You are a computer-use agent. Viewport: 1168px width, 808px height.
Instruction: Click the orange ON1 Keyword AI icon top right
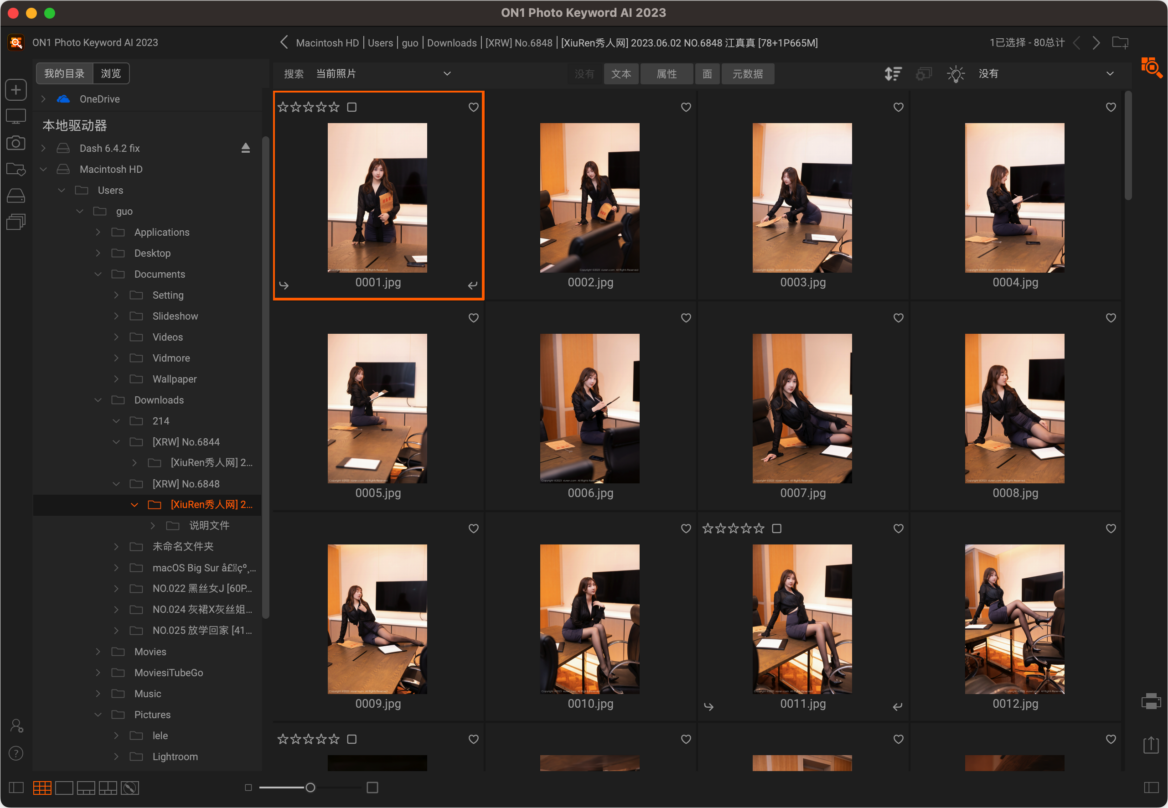click(1151, 68)
